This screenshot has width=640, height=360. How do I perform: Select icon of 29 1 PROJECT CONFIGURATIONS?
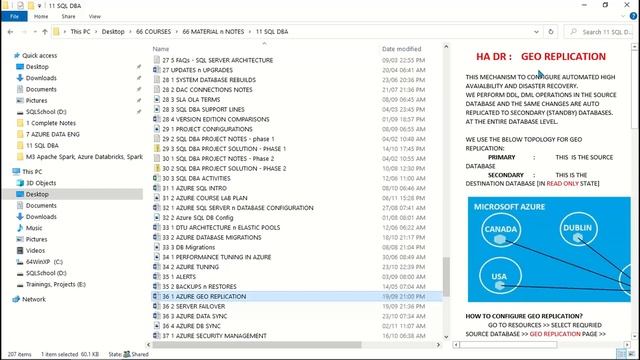(156, 129)
